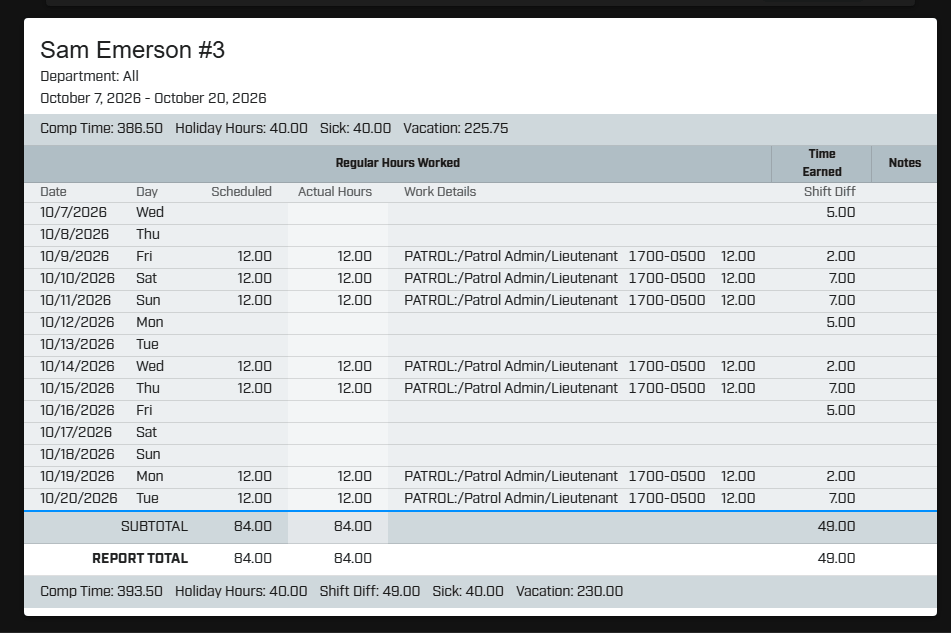Click the Regular Hours Worked column header
The image size is (951, 633).
point(397,163)
